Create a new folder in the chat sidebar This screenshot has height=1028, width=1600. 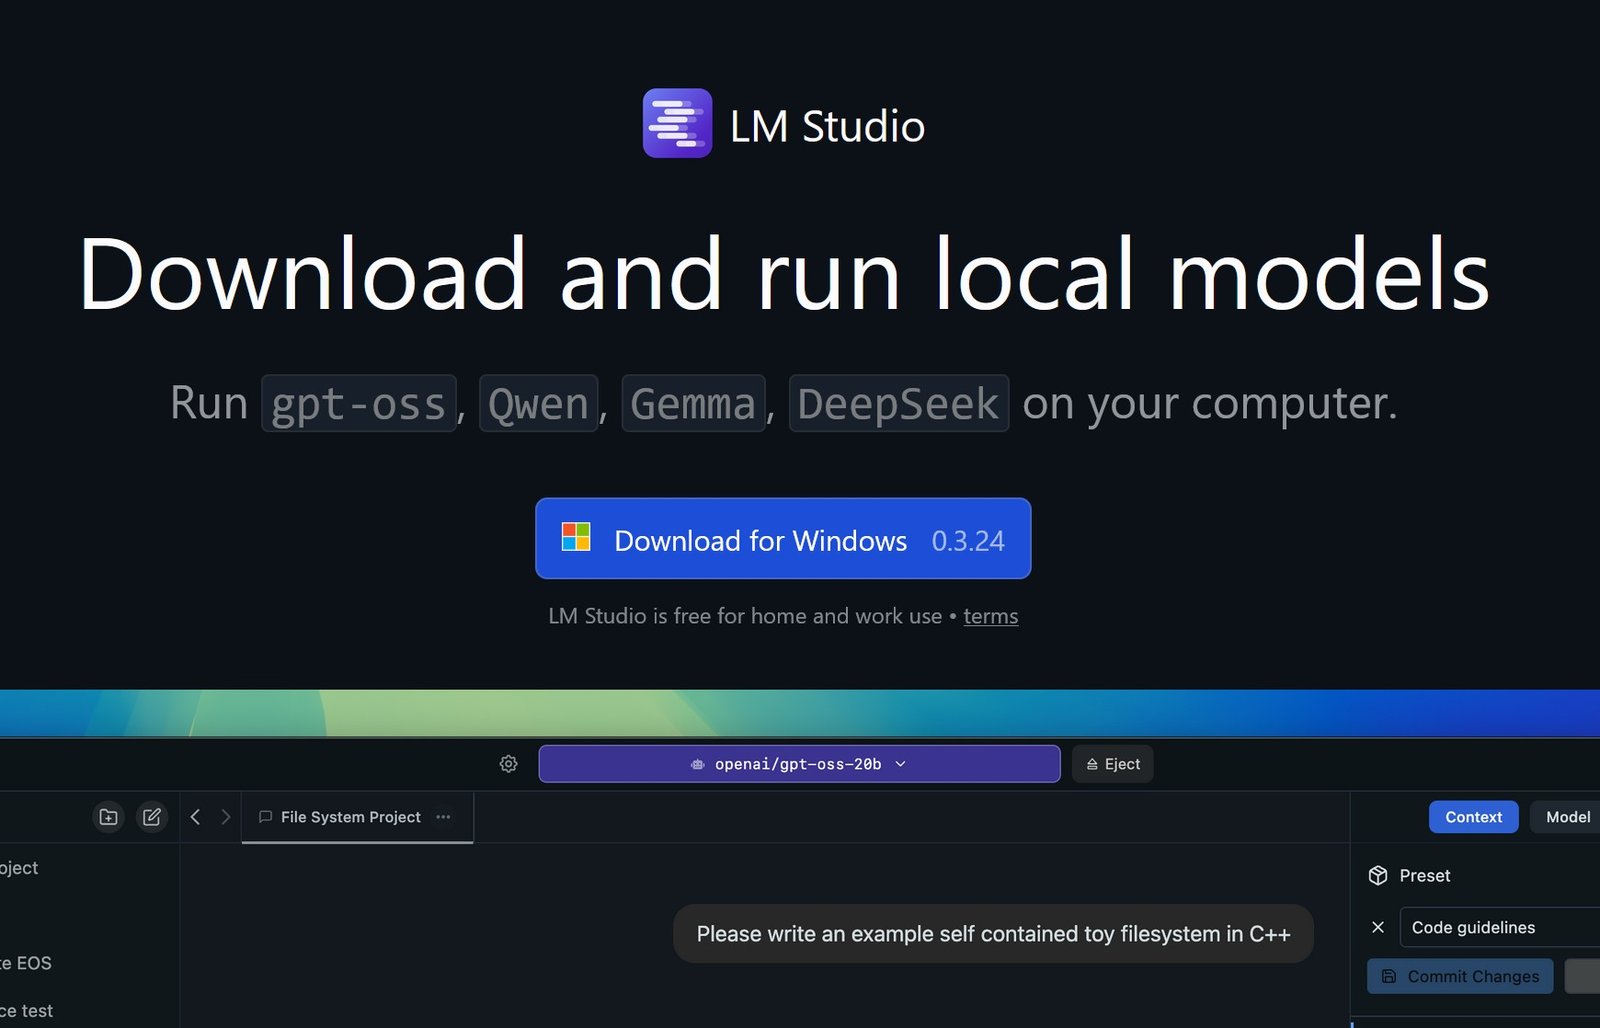pyautogui.click(x=109, y=817)
